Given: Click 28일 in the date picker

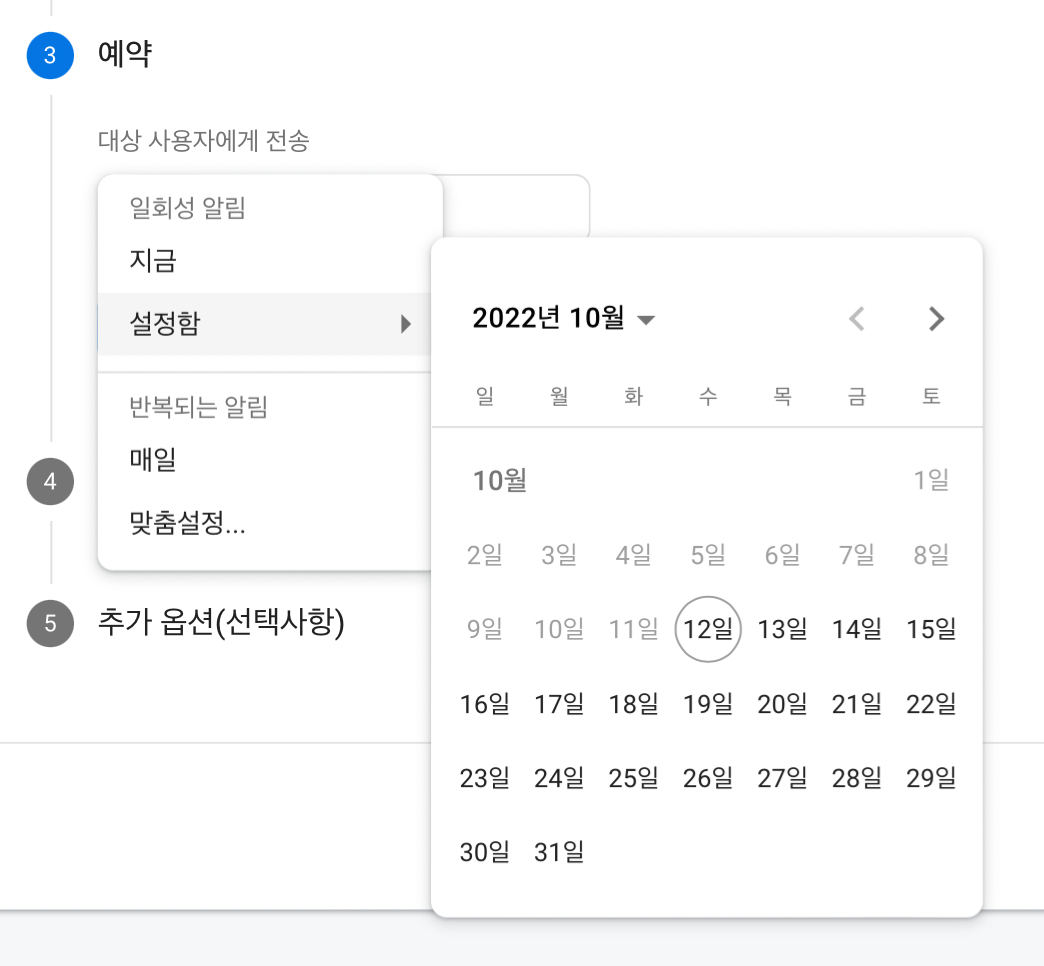Looking at the screenshot, I should click(857, 778).
